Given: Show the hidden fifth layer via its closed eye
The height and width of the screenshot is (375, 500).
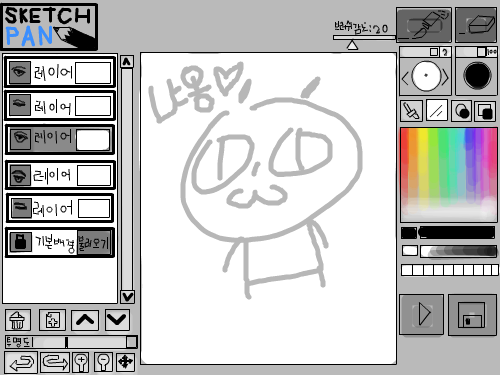Looking at the screenshot, I should point(21,208).
